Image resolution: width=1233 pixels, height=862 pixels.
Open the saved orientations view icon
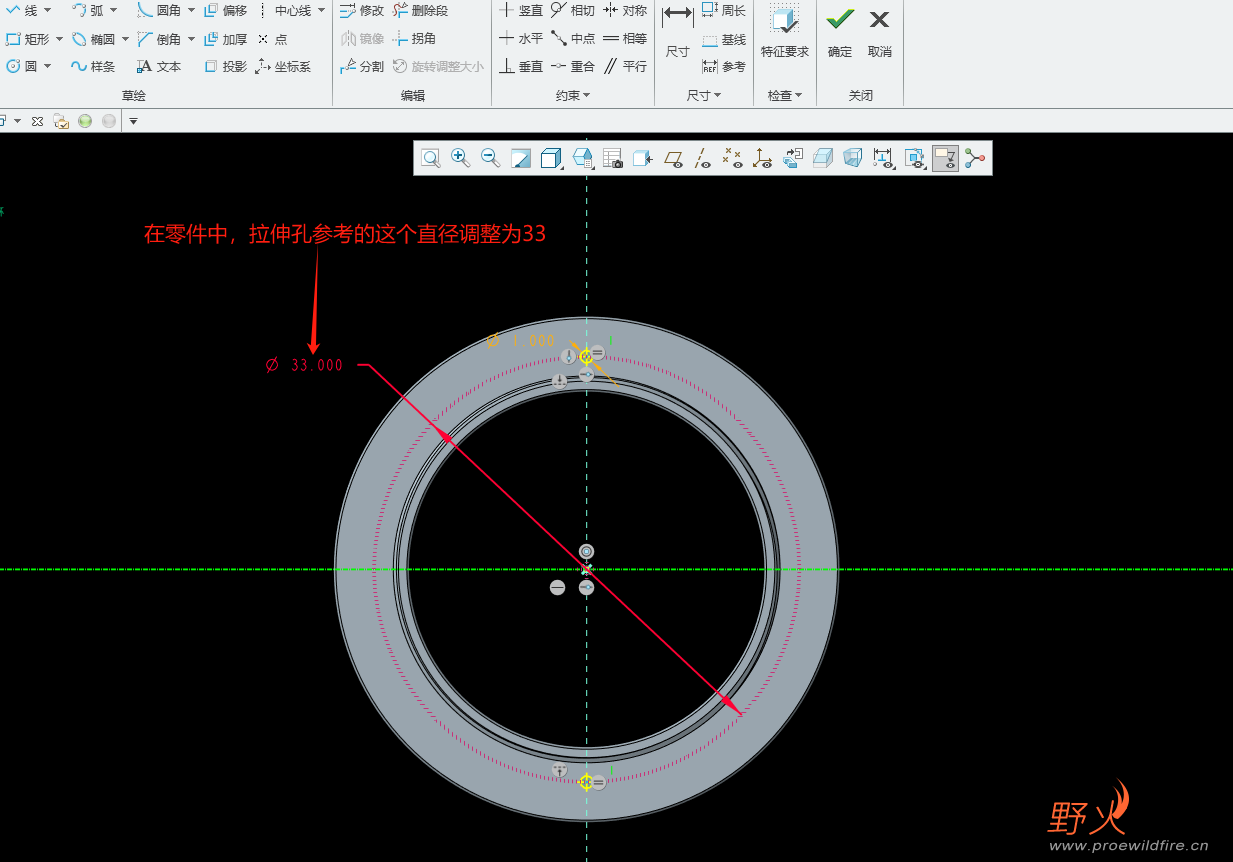pos(581,158)
